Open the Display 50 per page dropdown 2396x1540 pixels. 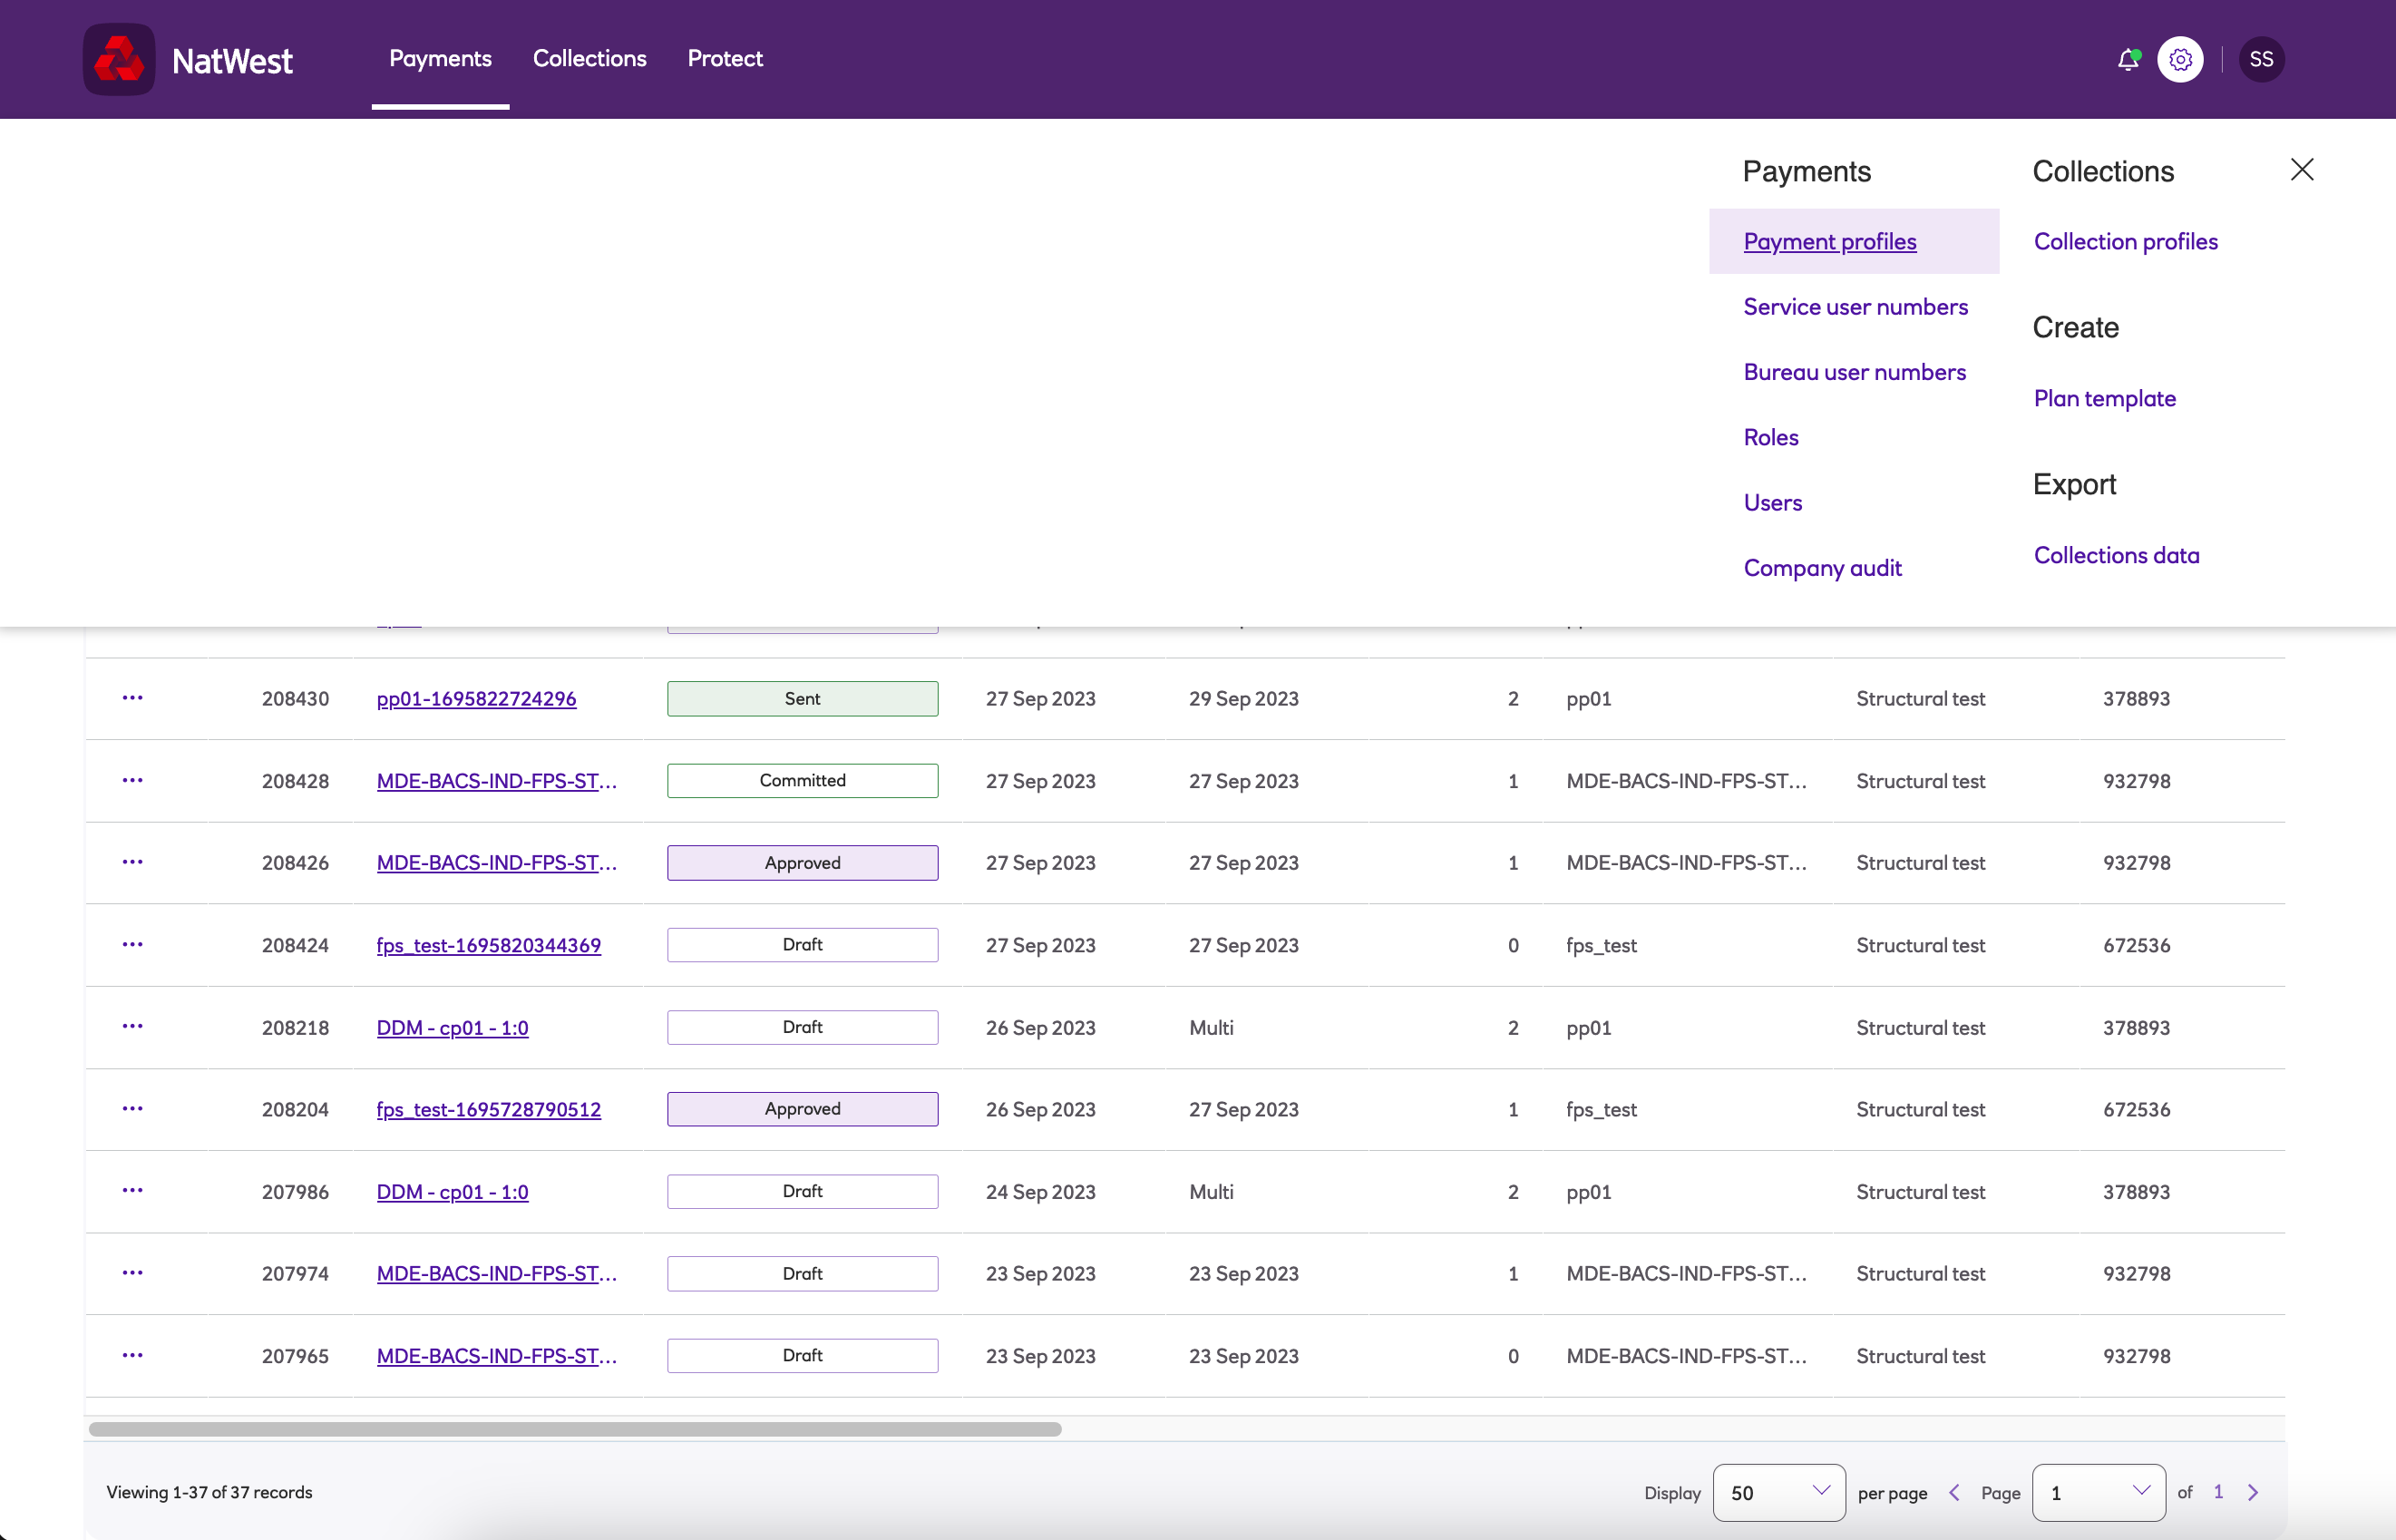(1779, 1492)
